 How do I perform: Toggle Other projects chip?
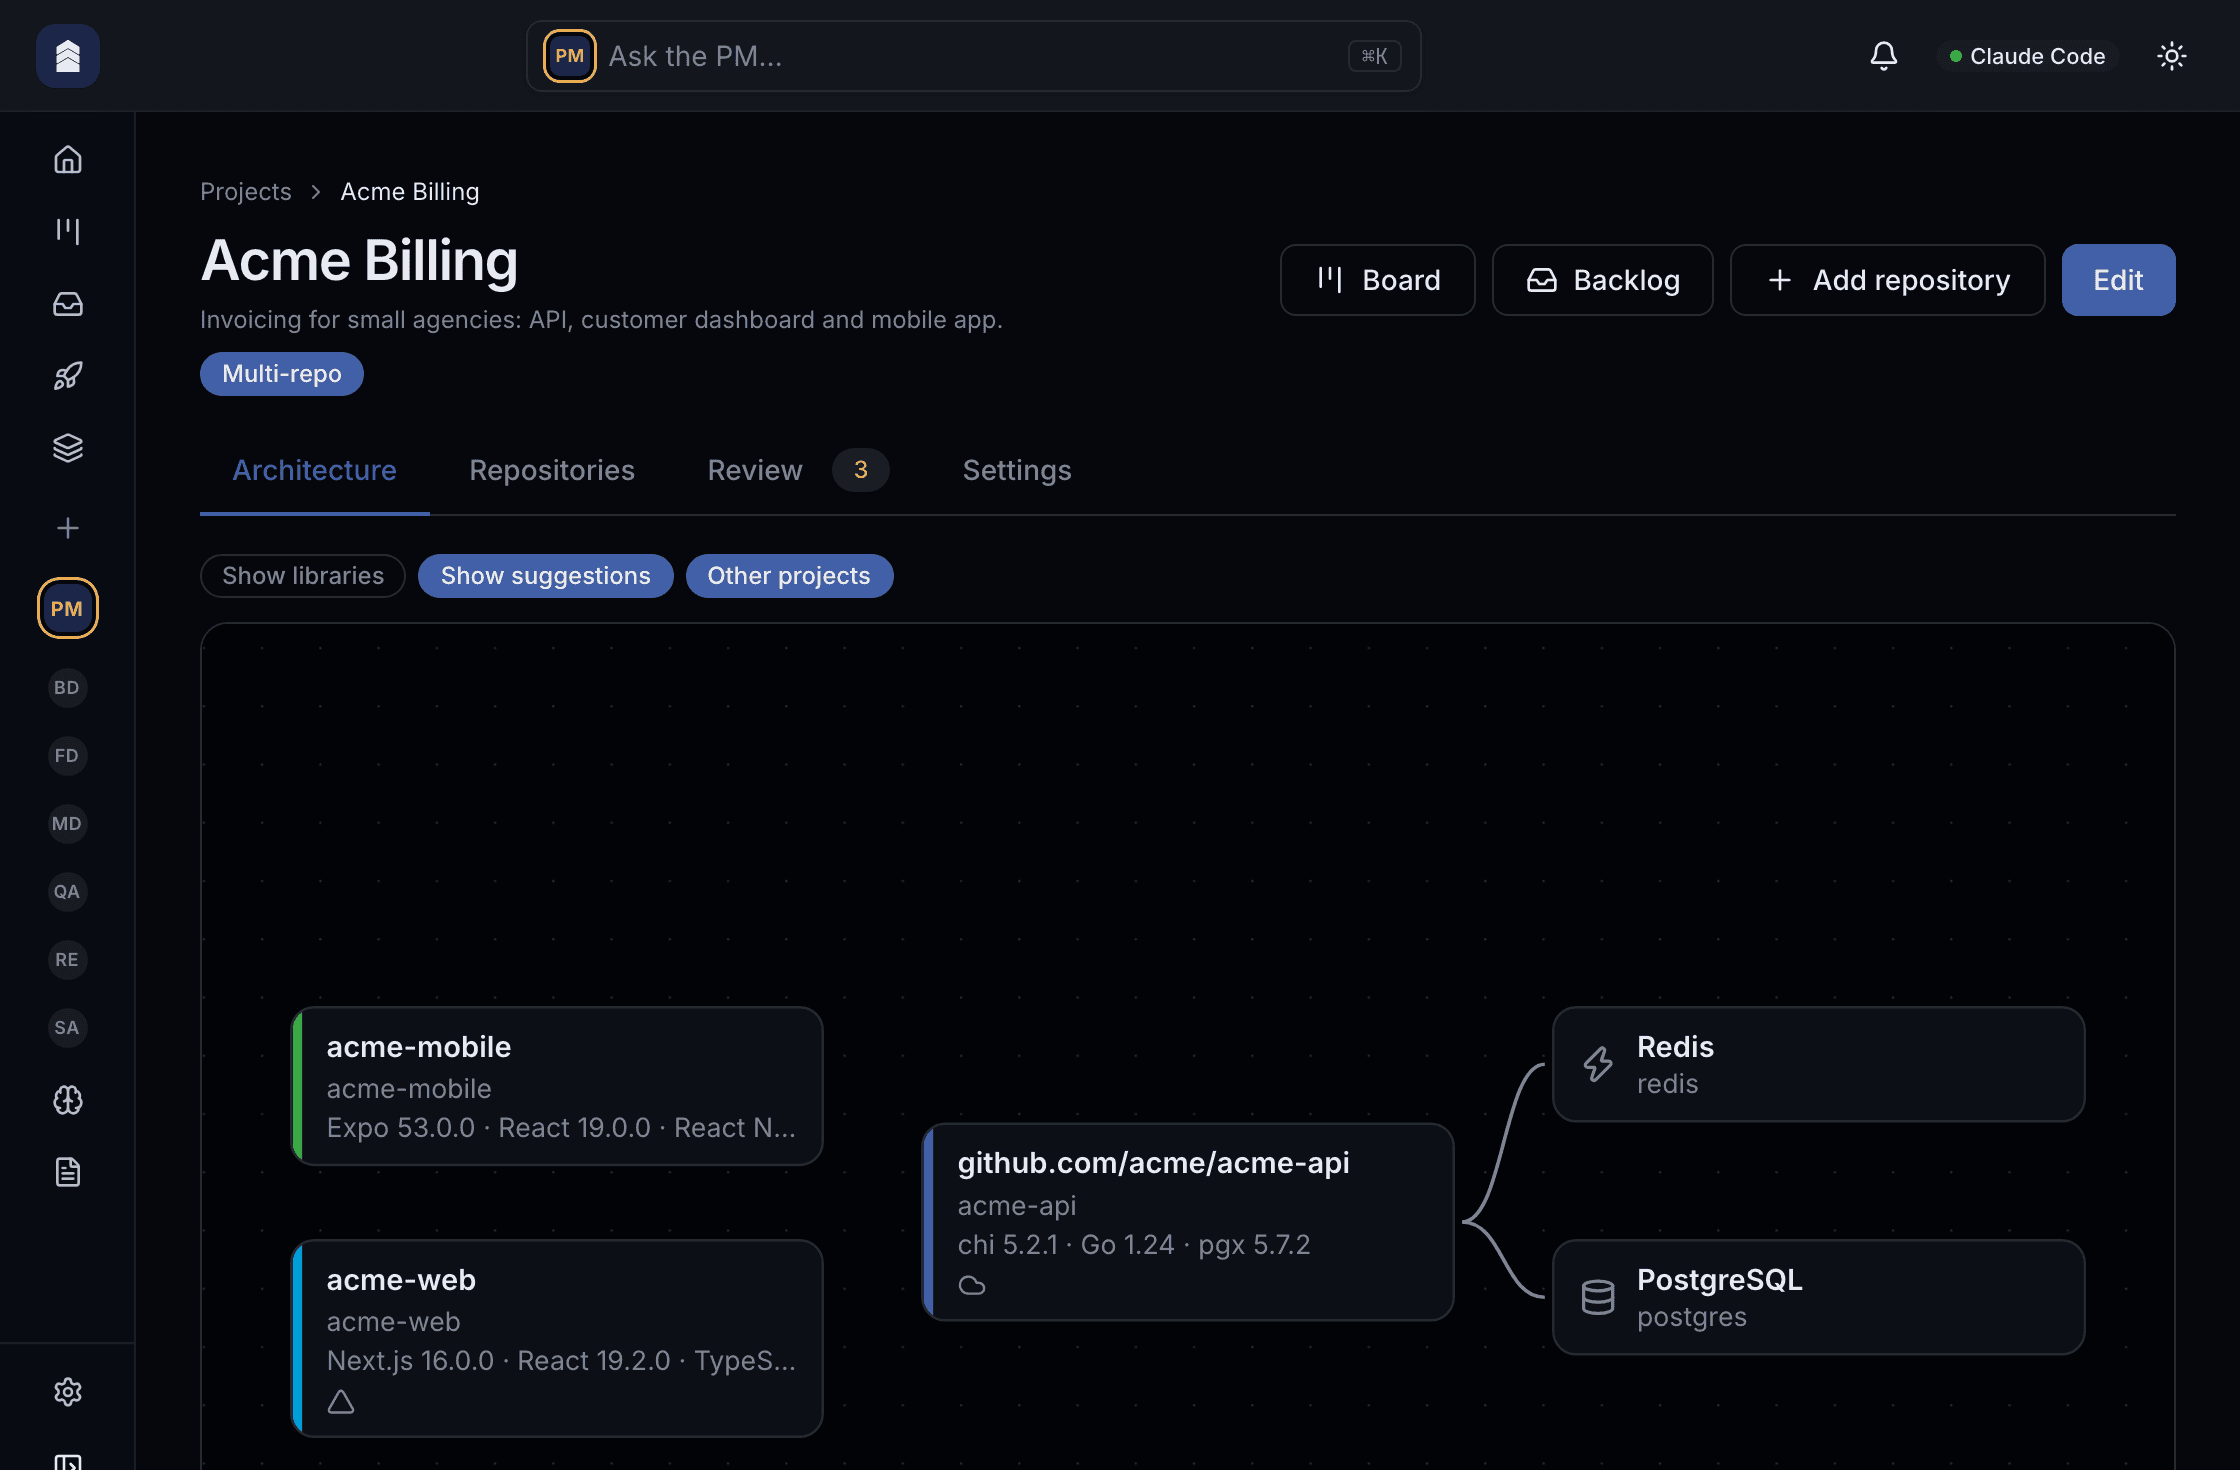(789, 576)
